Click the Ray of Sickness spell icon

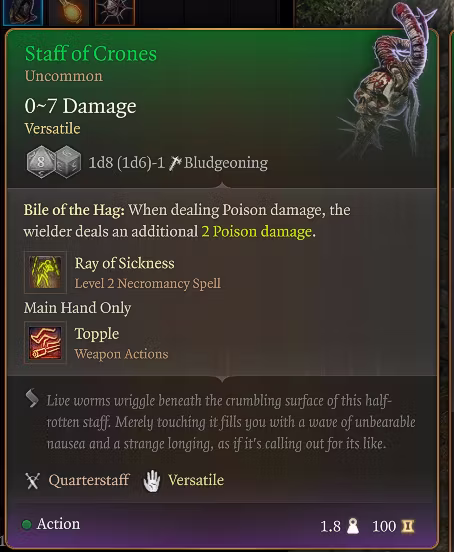tap(45, 272)
